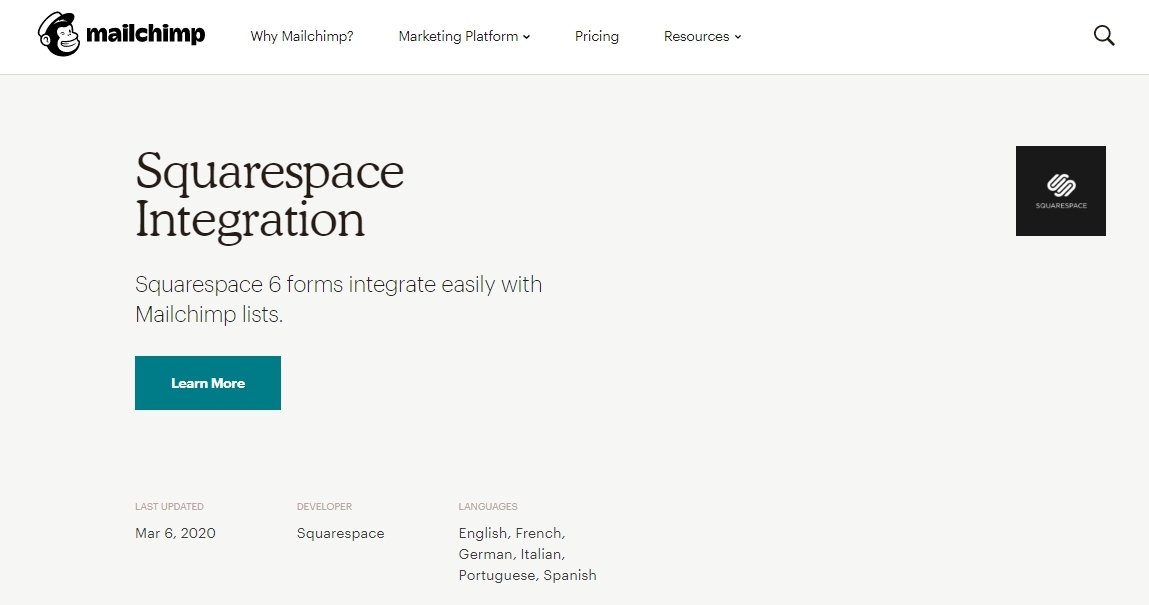
Task: Open the Why Mailchimp? page
Action: (x=302, y=36)
